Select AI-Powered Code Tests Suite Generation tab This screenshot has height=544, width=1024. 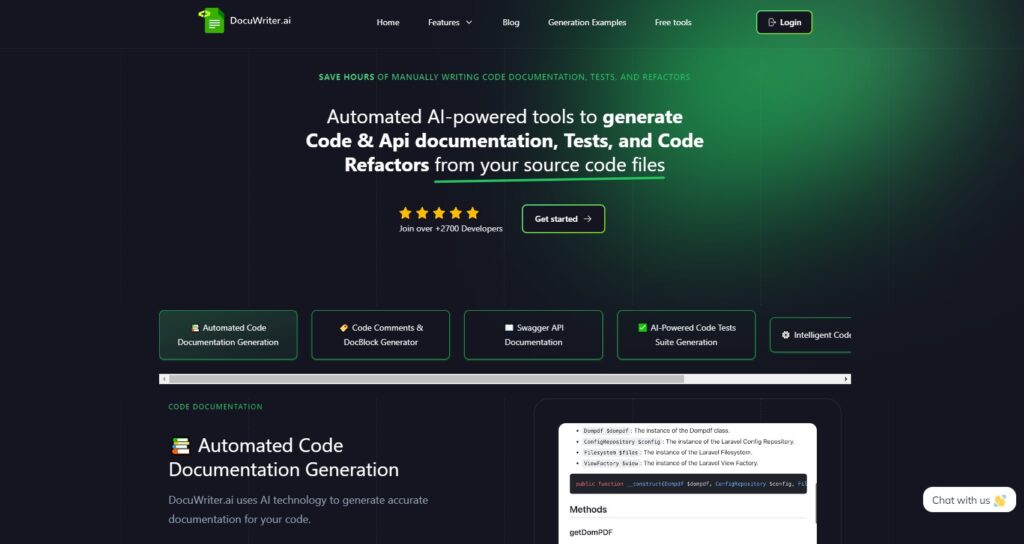686,335
